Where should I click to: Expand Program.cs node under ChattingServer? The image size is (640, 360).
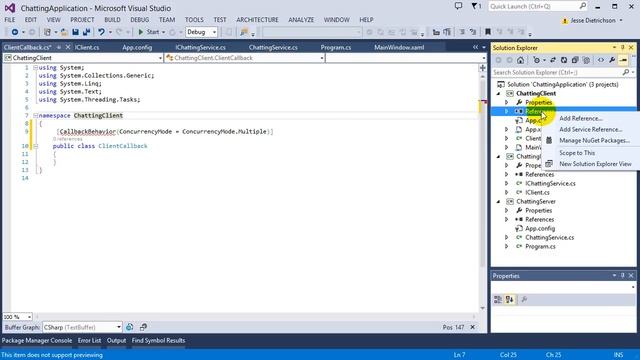507,247
